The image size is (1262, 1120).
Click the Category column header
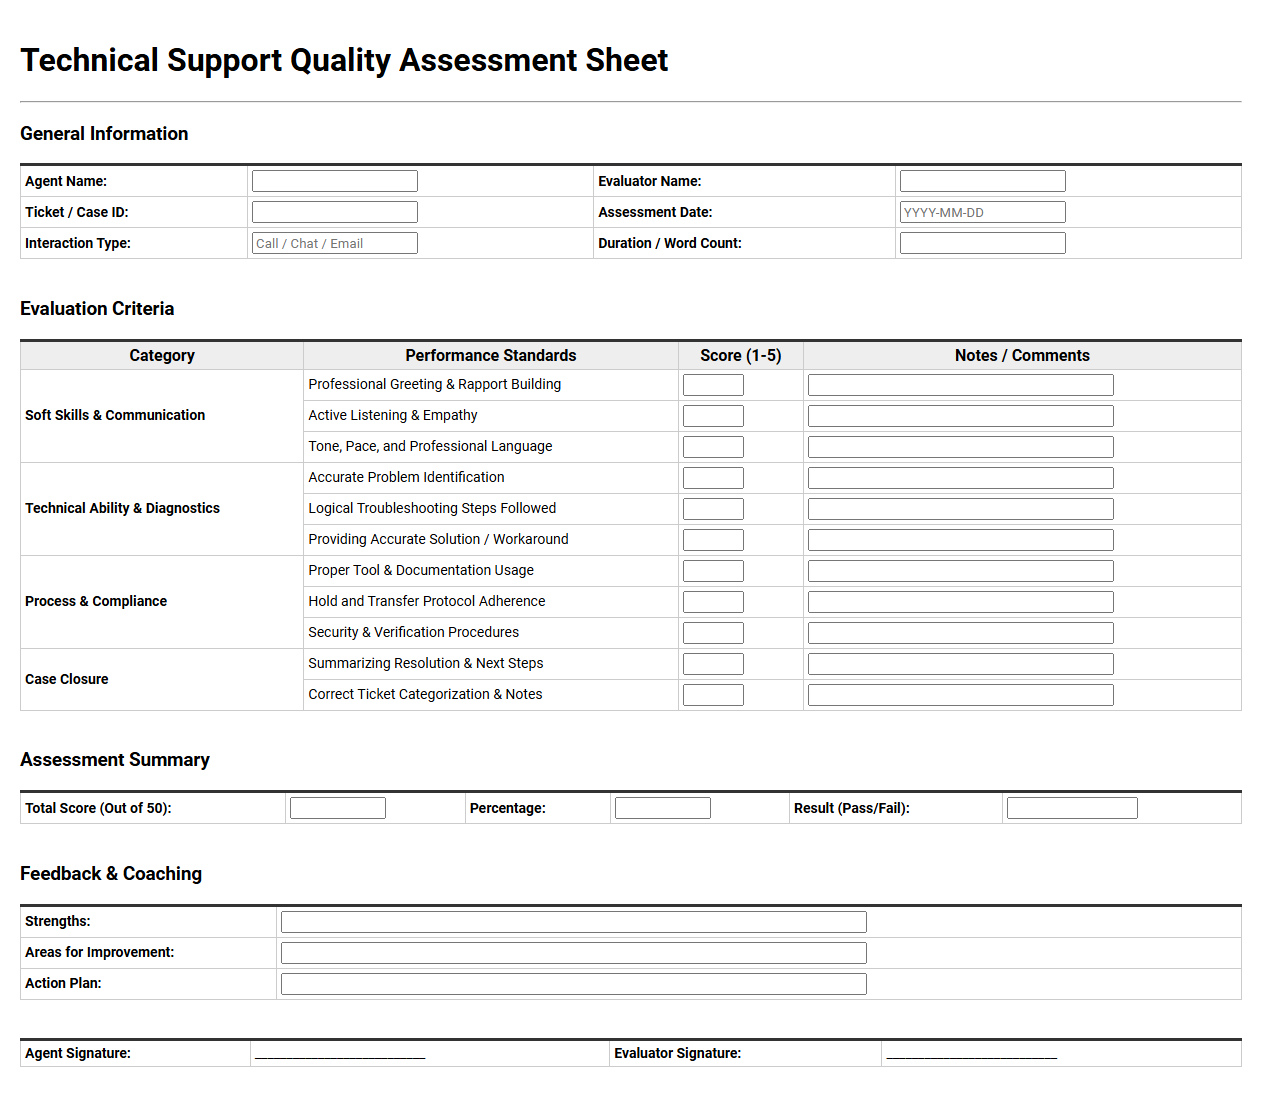pyautogui.click(x=162, y=355)
